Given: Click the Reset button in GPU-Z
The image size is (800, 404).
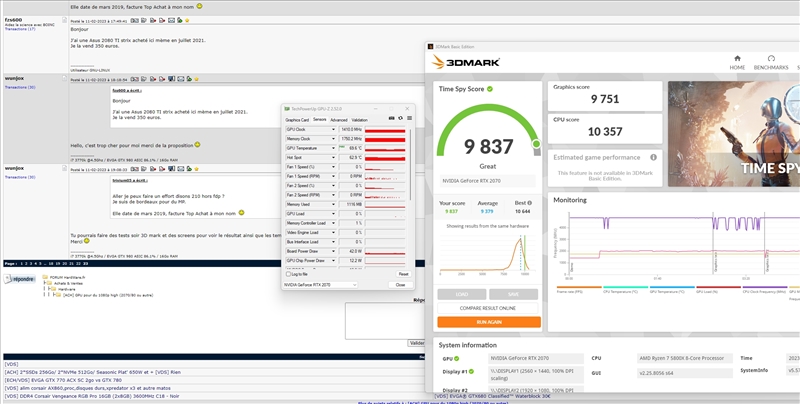Looking at the screenshot, I should click(x=403, y=273).
